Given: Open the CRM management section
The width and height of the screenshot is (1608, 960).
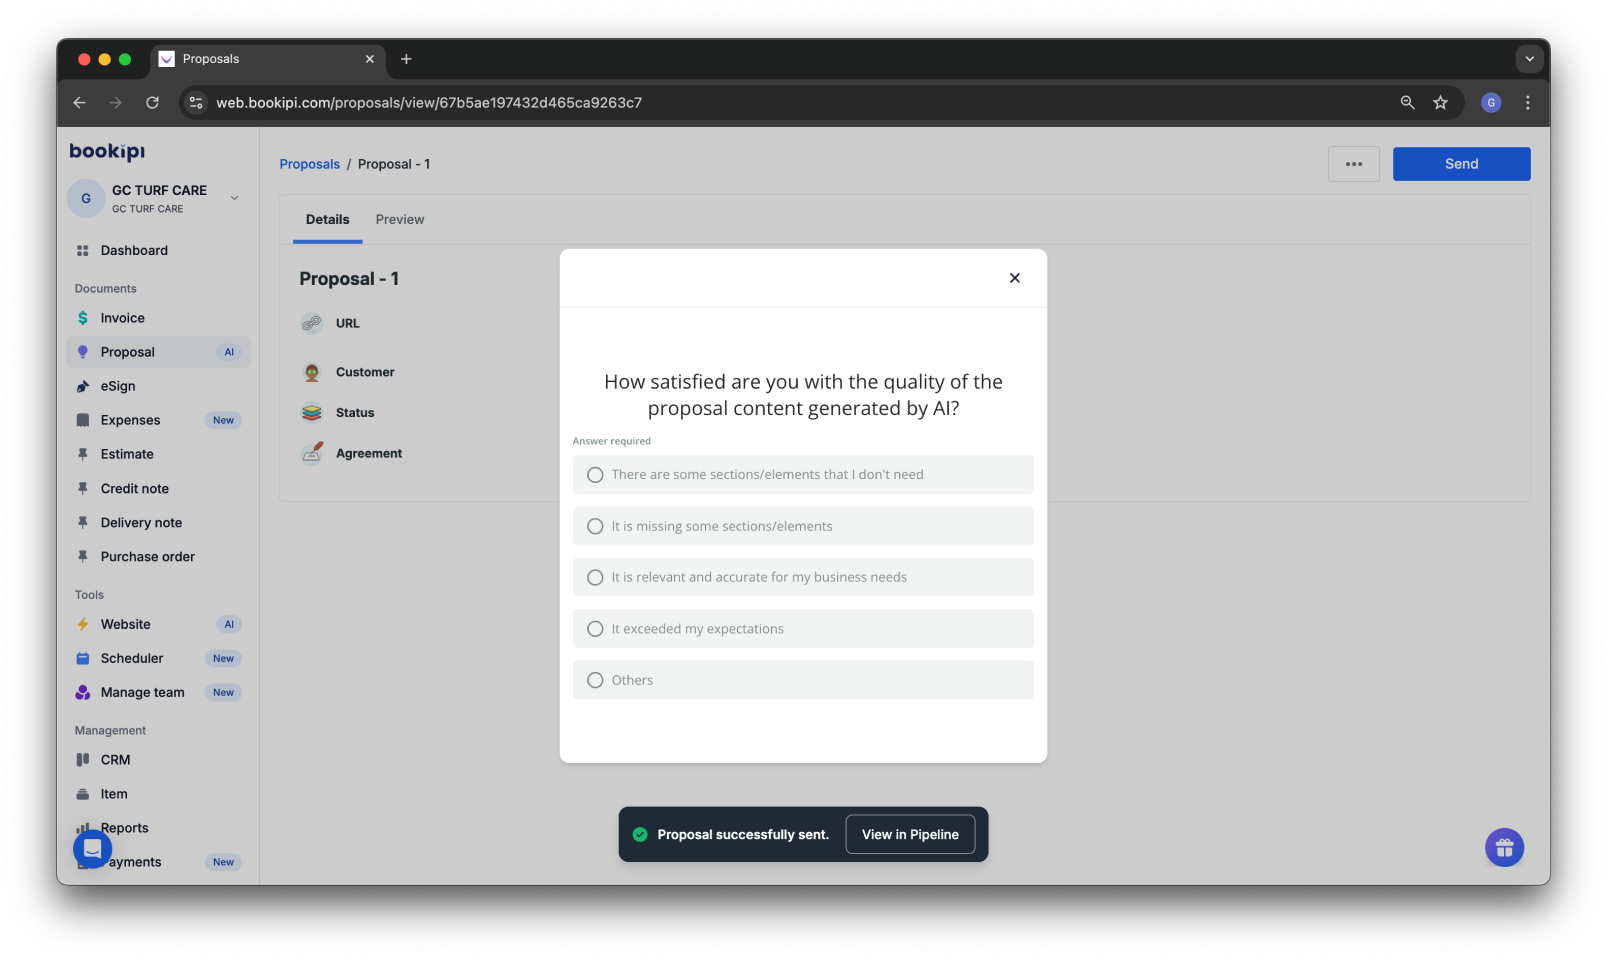Looking at the screenshot, I should [x=114, y=759].
